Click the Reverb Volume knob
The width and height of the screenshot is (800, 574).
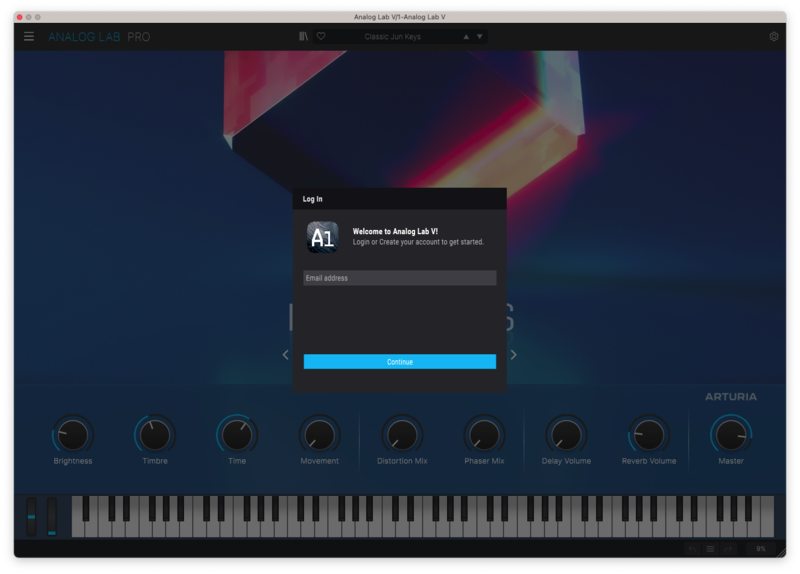[x=649, y=435]
